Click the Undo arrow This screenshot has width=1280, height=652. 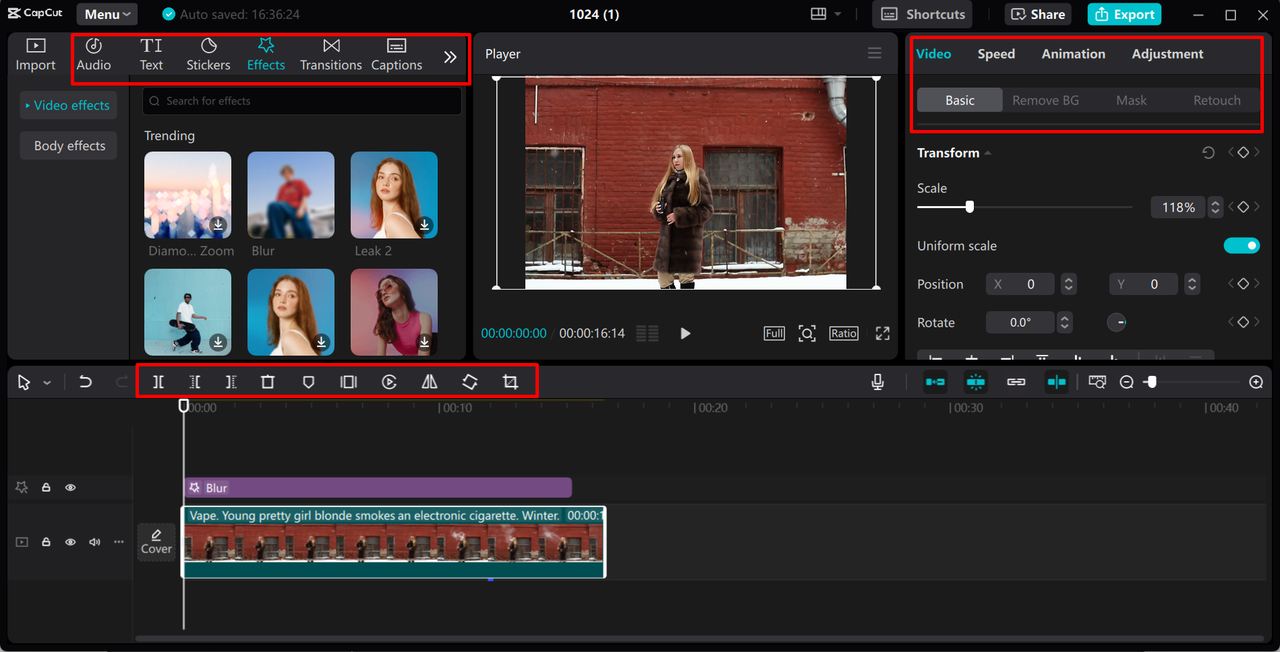[85, 382]
